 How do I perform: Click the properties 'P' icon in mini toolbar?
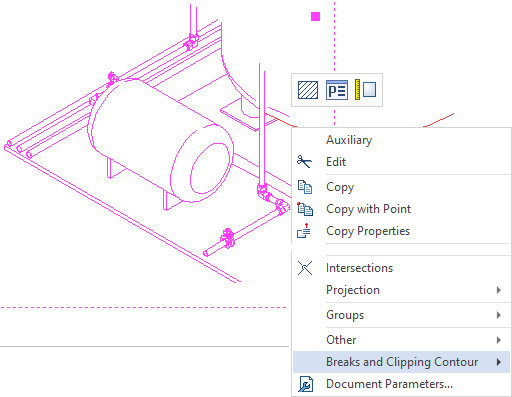coord(337,90)
